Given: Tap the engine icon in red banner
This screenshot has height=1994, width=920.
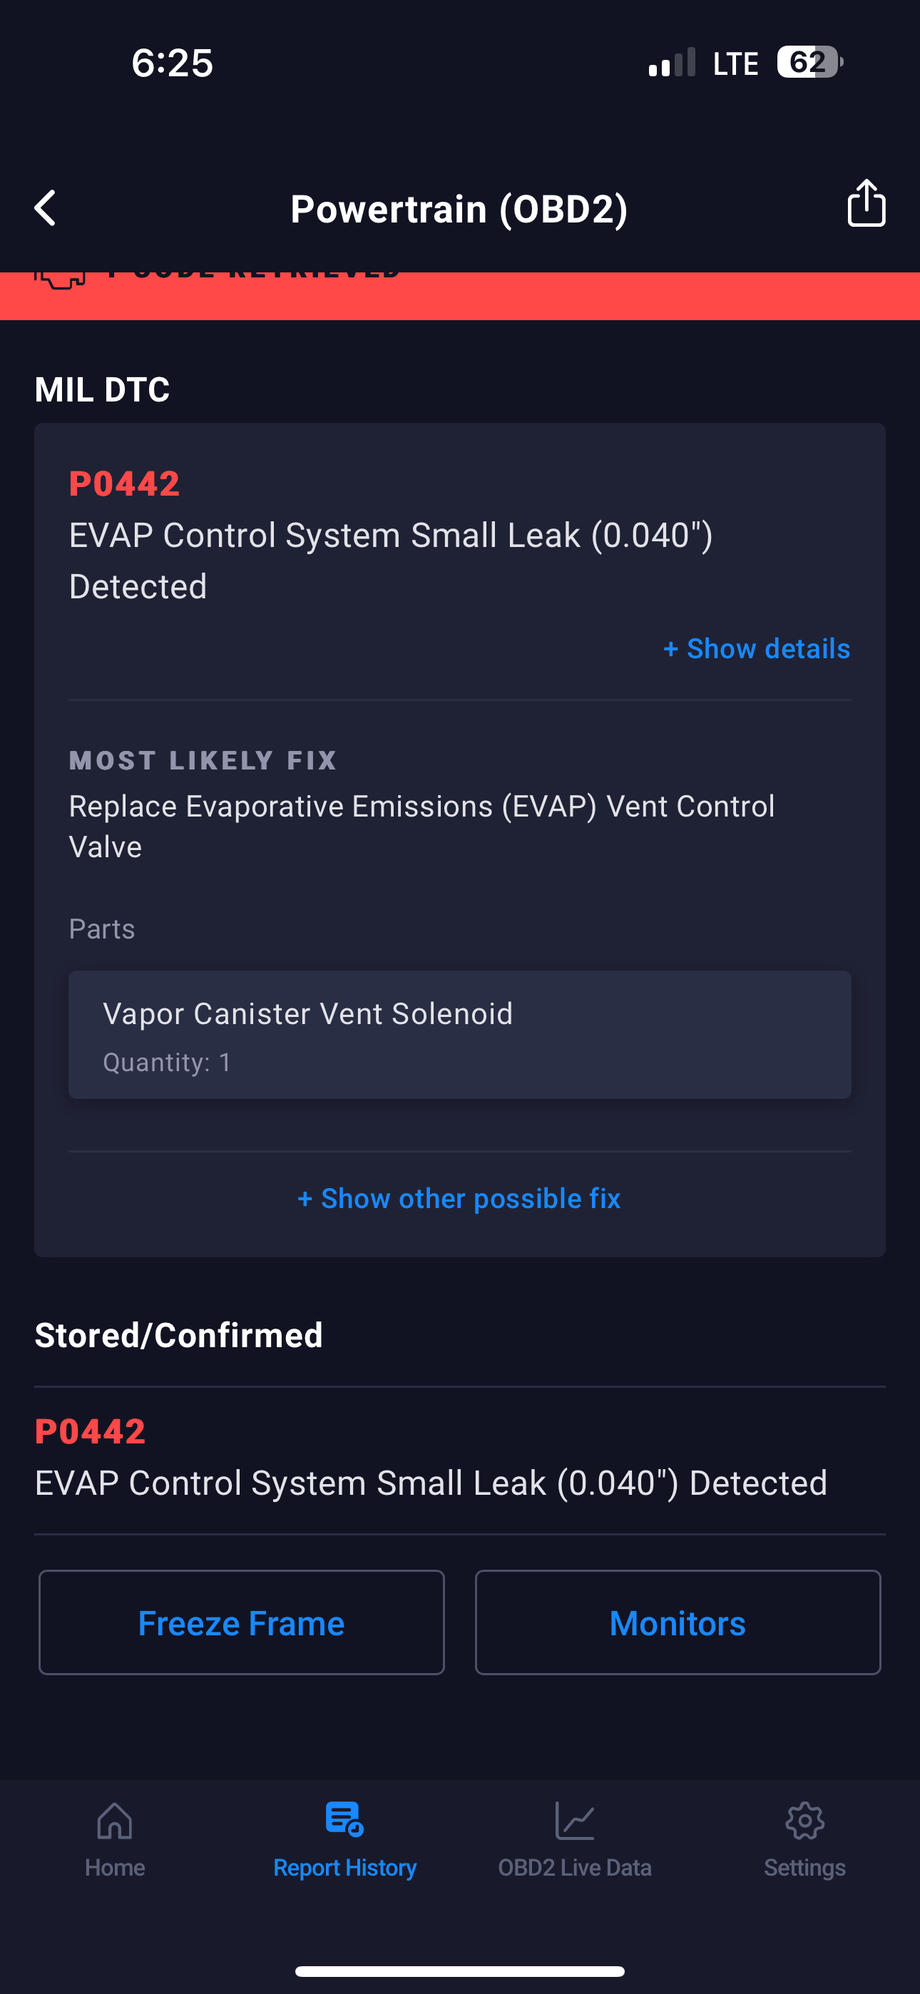Looking at the screenshot, I should [x=60, y=277].
